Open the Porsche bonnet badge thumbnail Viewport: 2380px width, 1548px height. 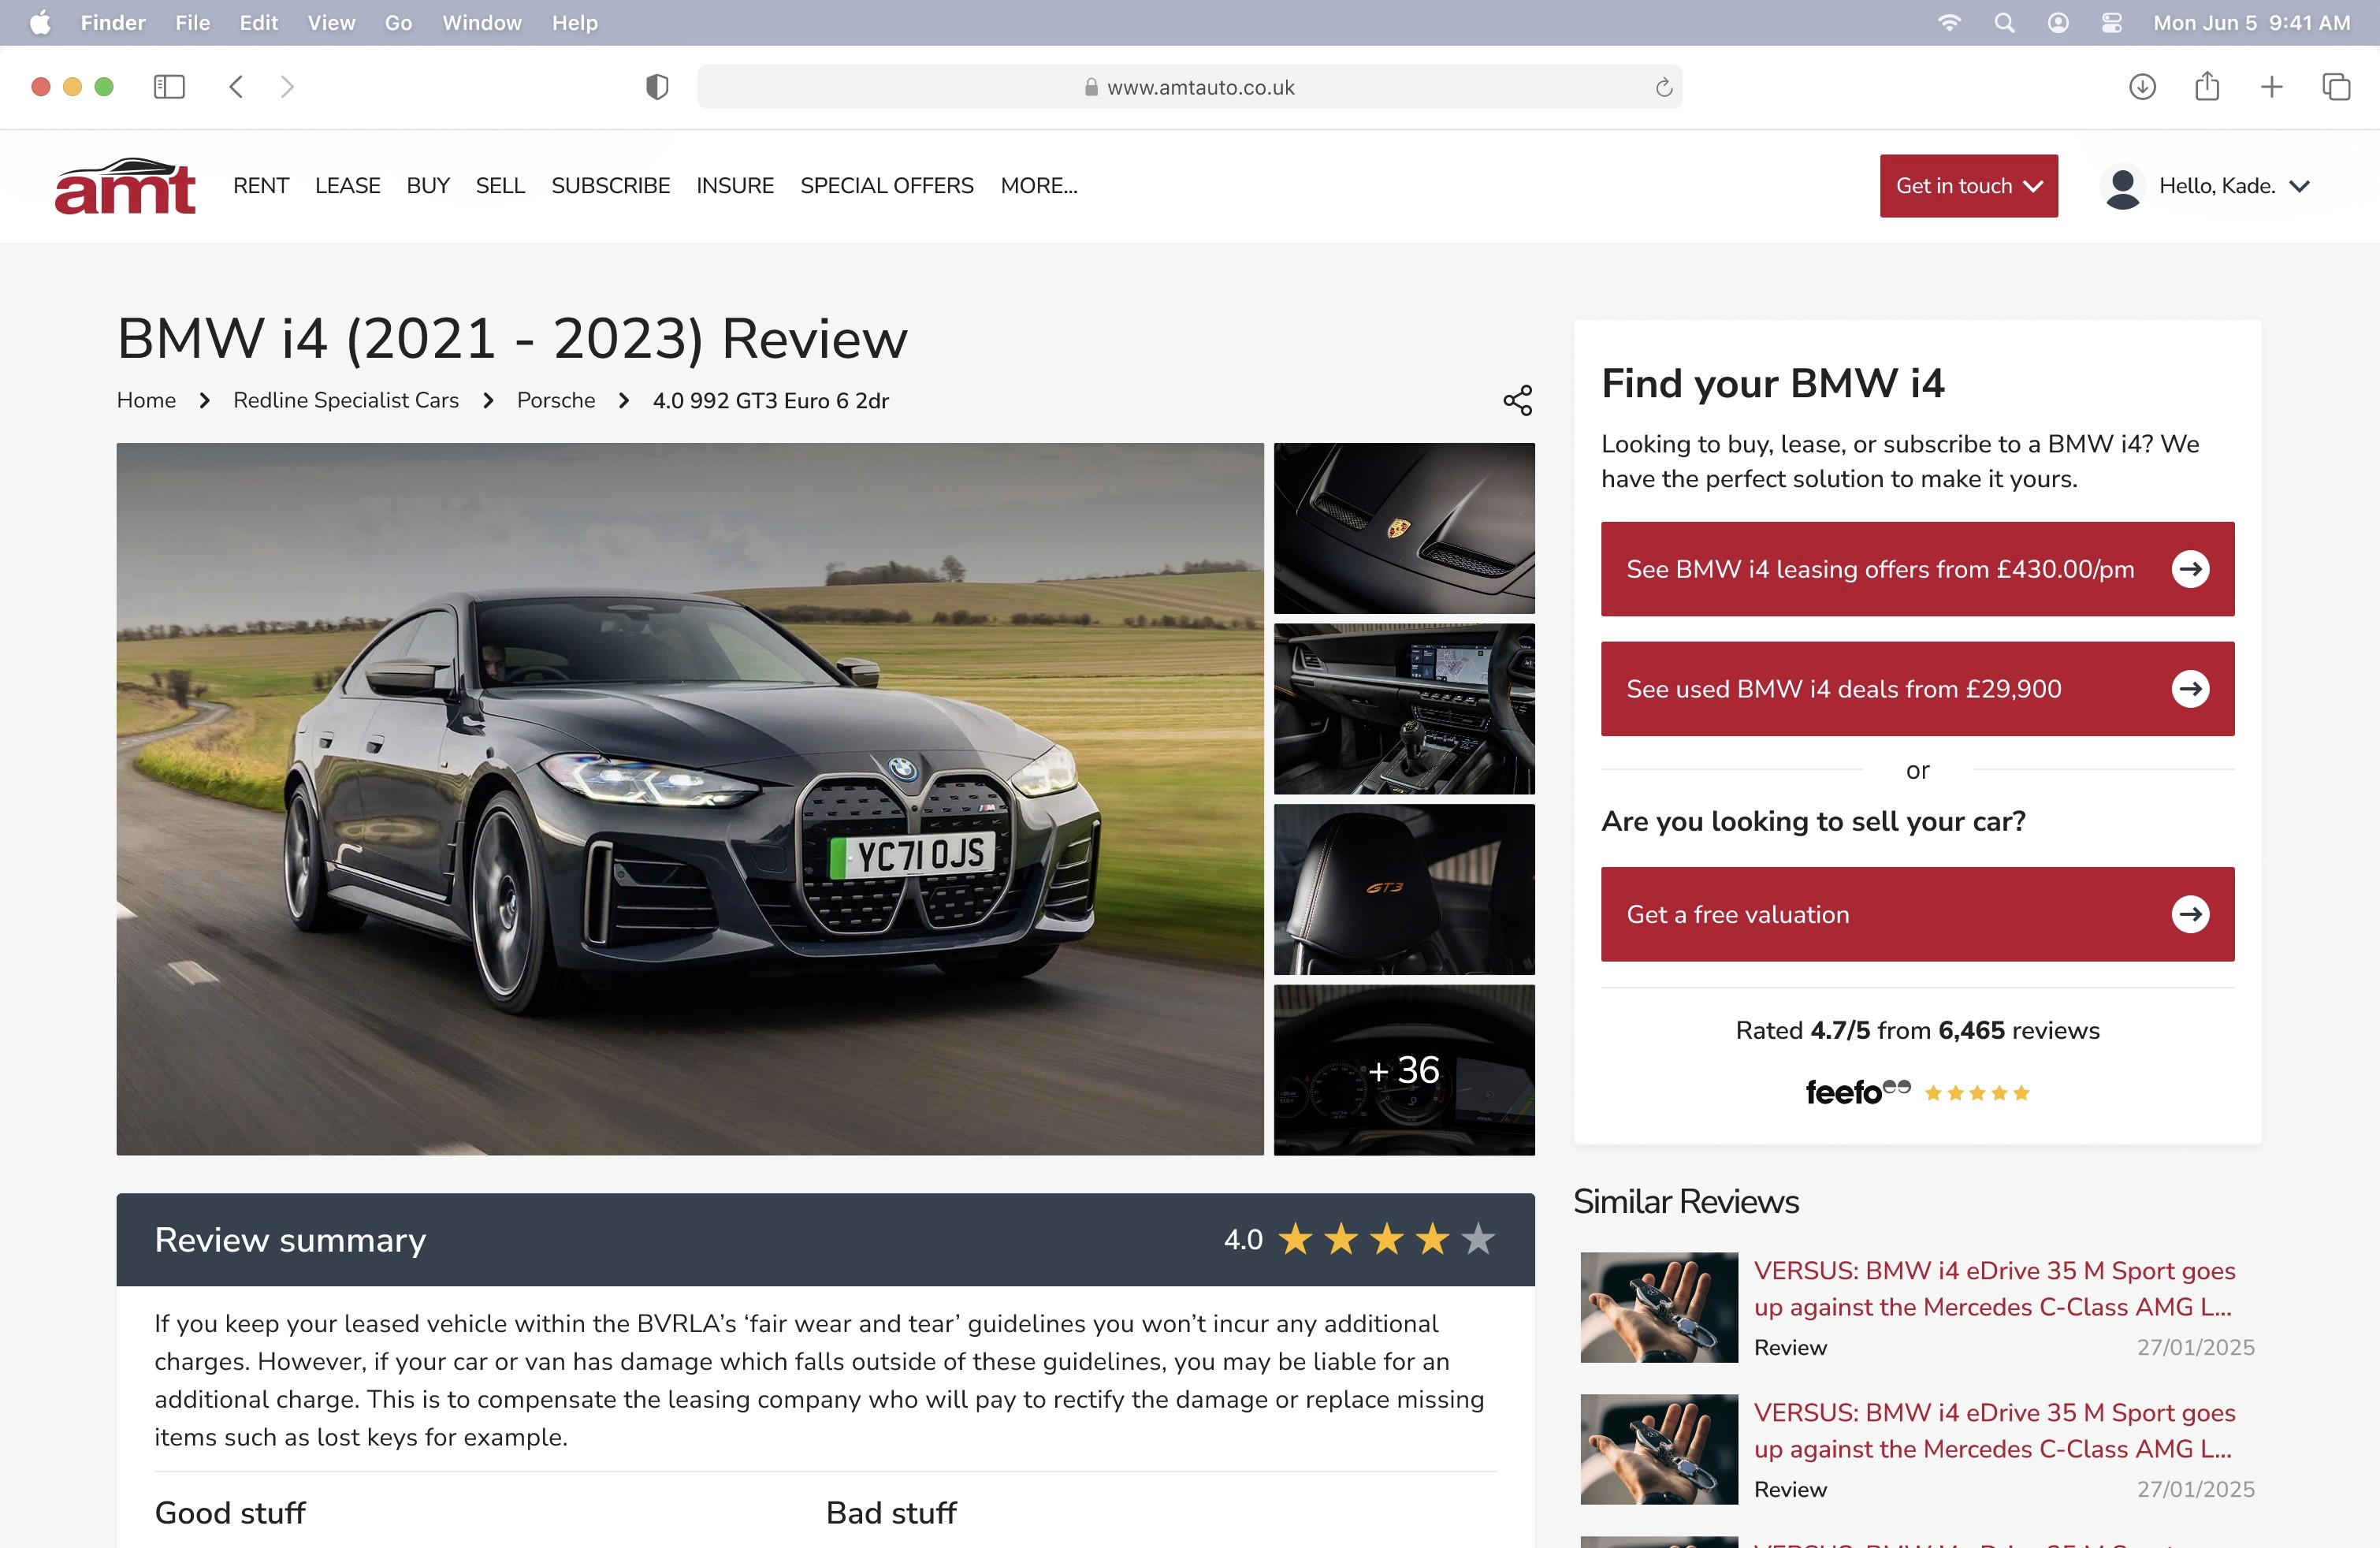click(1404, 528)
